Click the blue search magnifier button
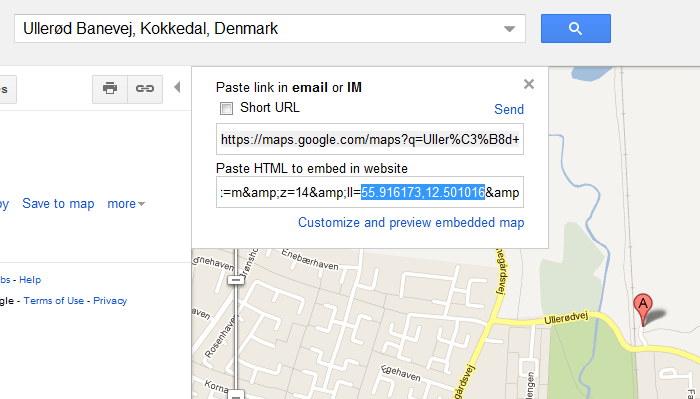The width and height of the screenshot is (700, 399). point(575,29)
